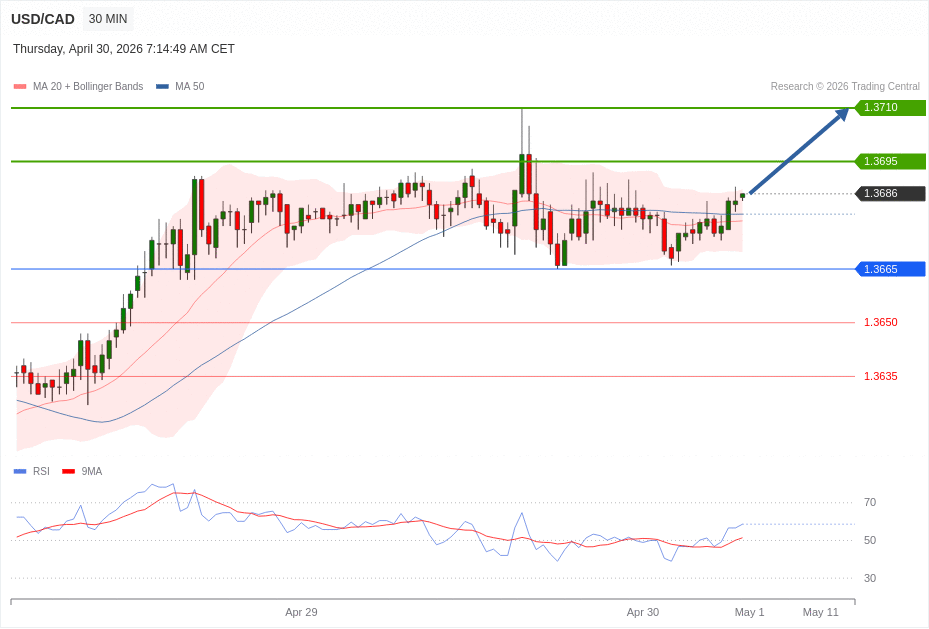Click the 1.3650 red pivot label
929x629 pixels.
pyautogui.click(x=879, y=322)
